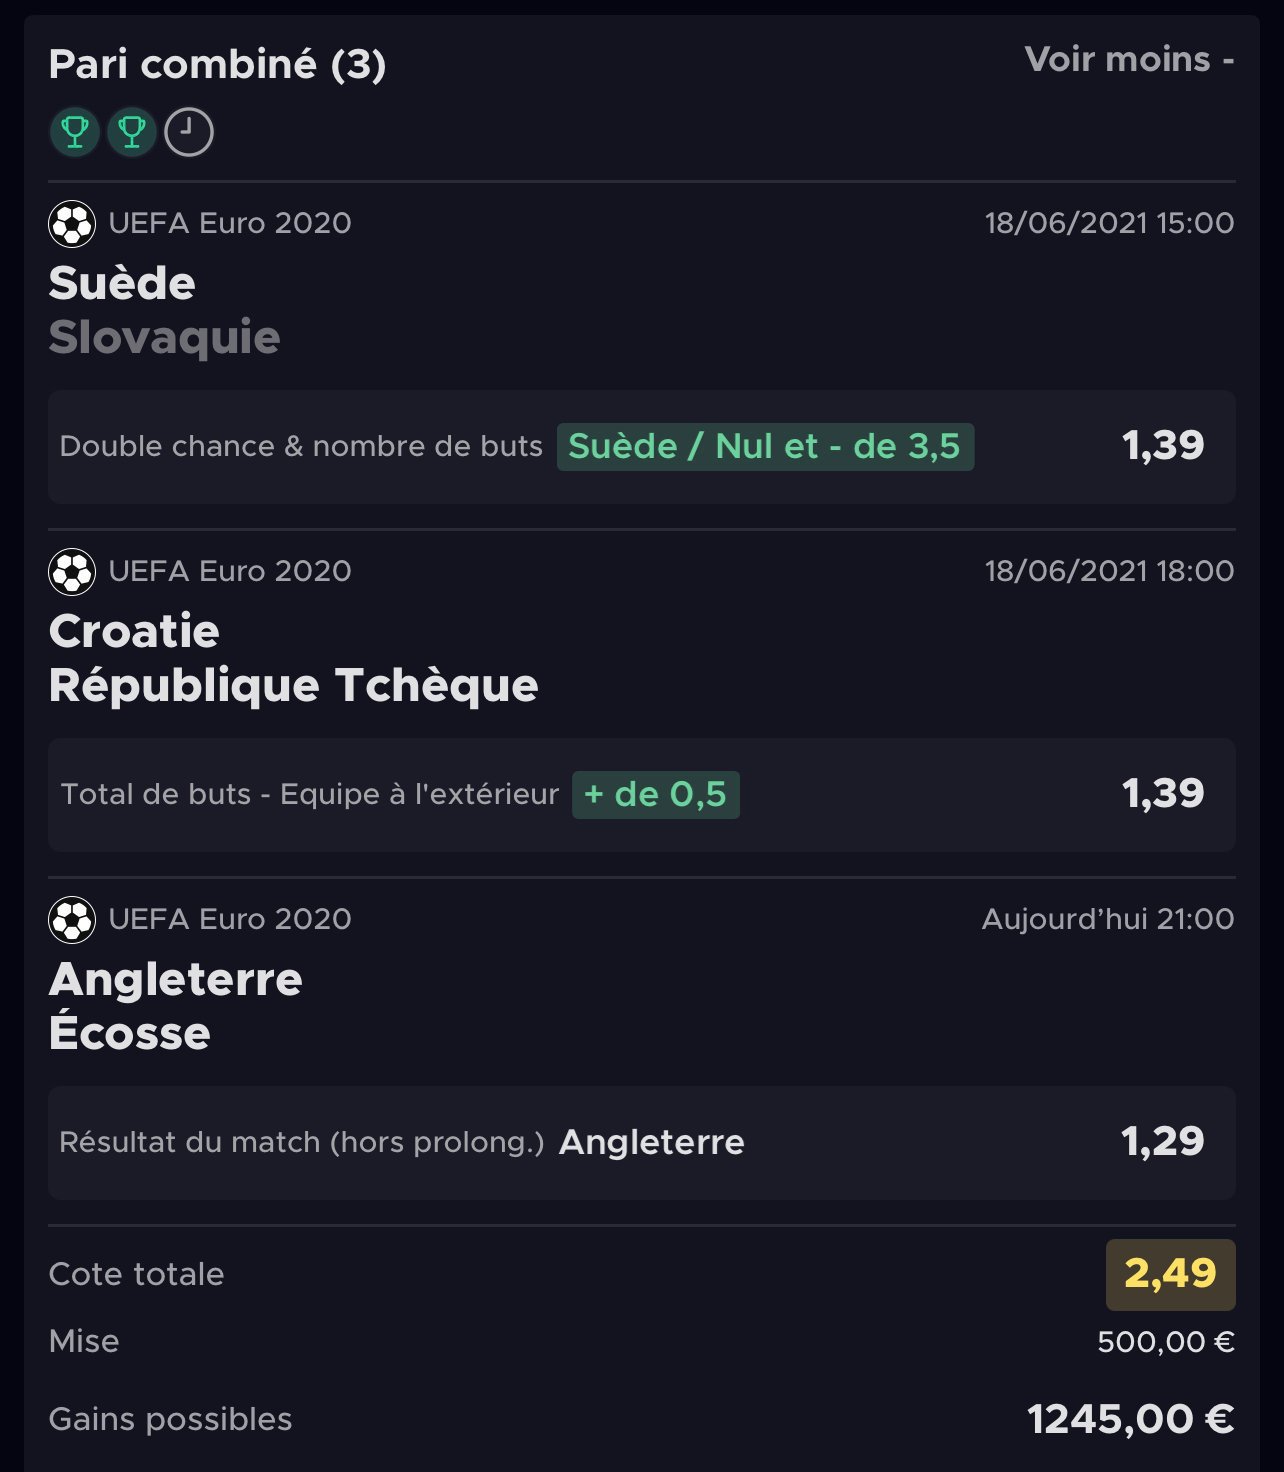Click the first green trophy icon
1284x1472 pixels.
75,132
